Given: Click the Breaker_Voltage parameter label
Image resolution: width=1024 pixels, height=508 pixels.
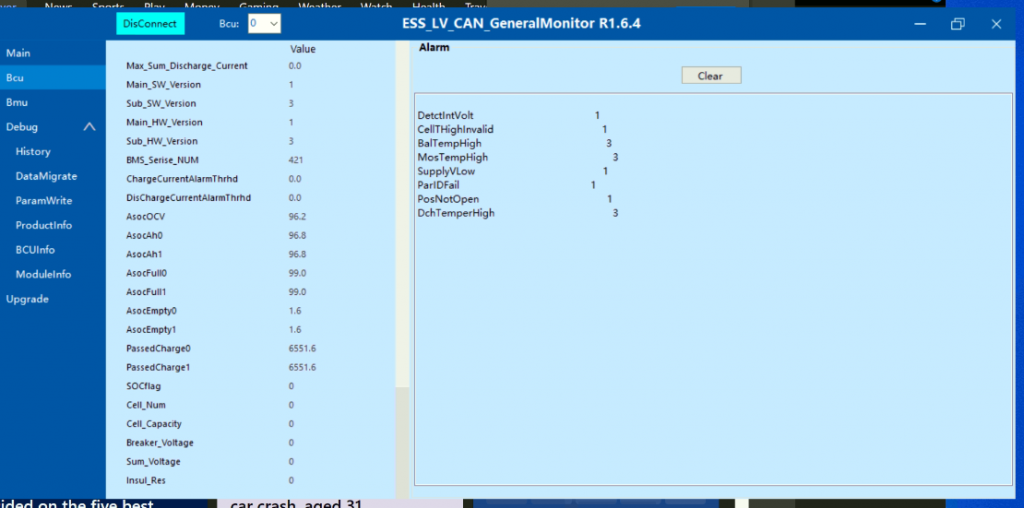Looking at the screenshot, I should pyautogui.click(x=160, y=443).
